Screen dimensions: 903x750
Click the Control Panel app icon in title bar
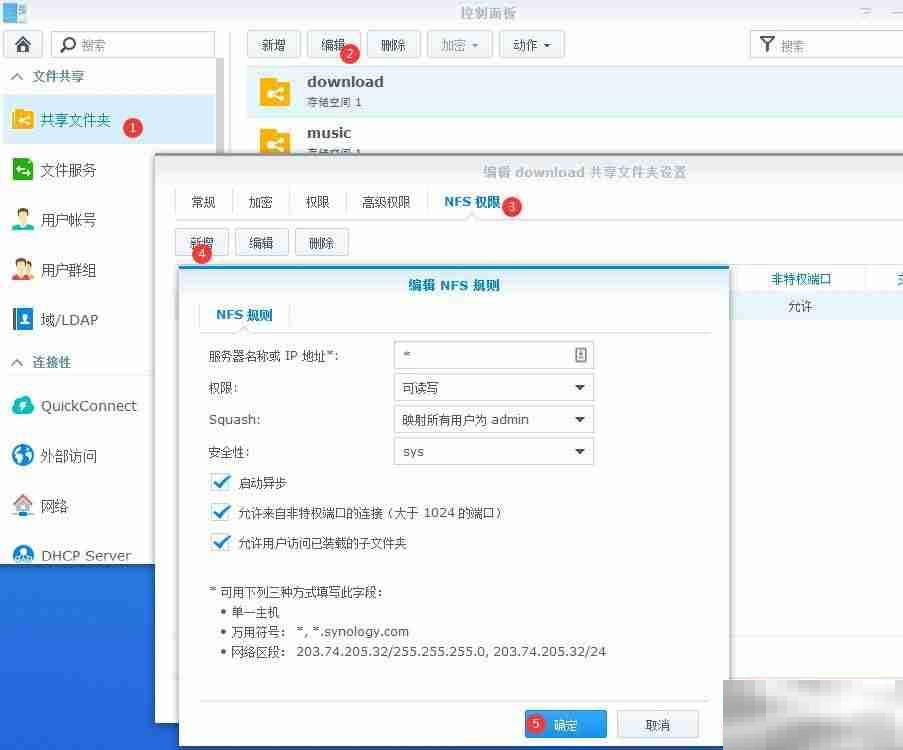(x=14, y=12)
